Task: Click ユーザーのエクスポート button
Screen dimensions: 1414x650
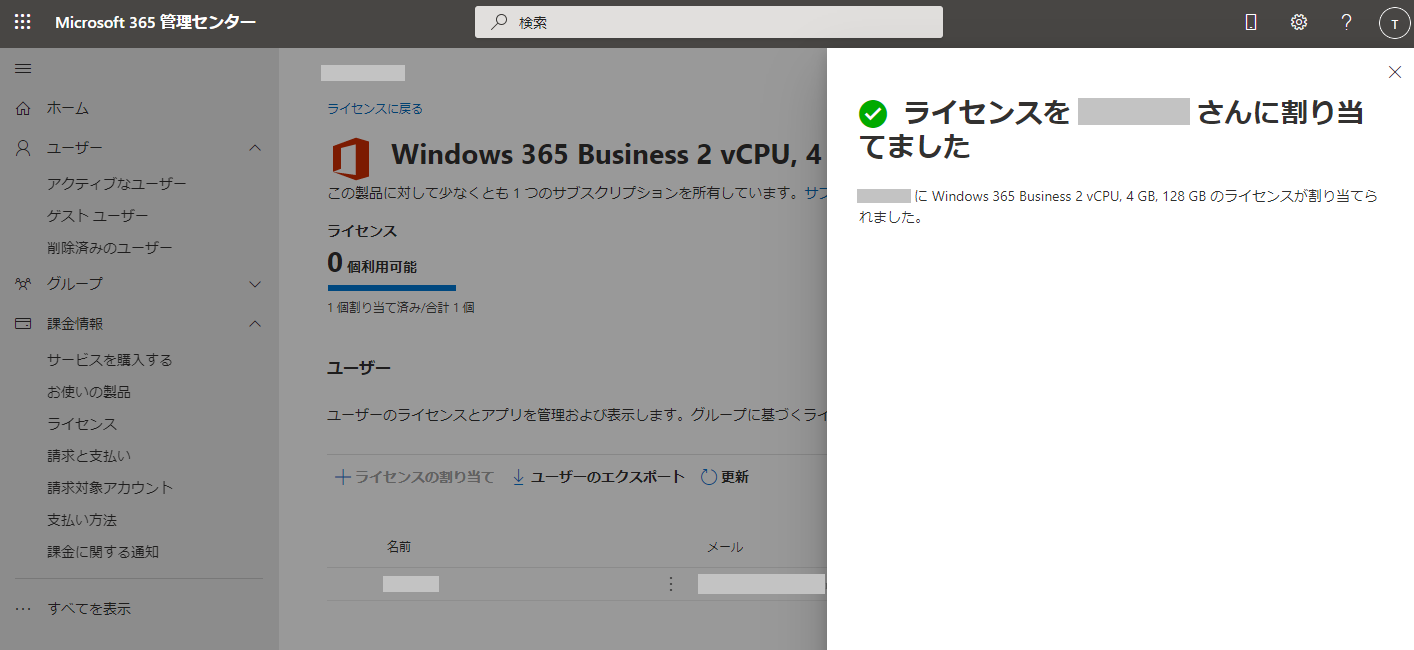Action: (x=598, y=477)
